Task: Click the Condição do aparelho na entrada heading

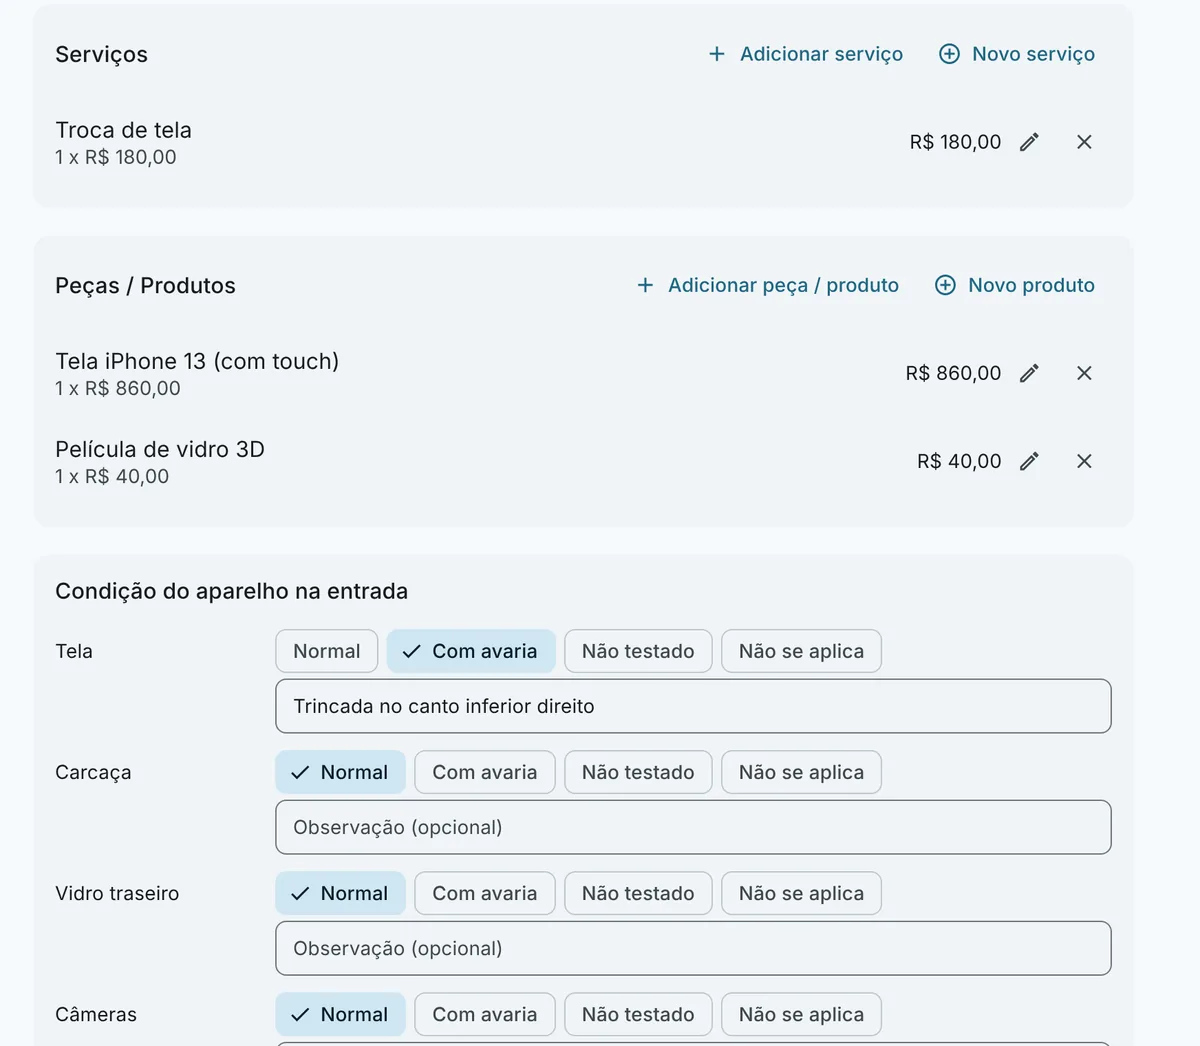Action: (232, 591)
